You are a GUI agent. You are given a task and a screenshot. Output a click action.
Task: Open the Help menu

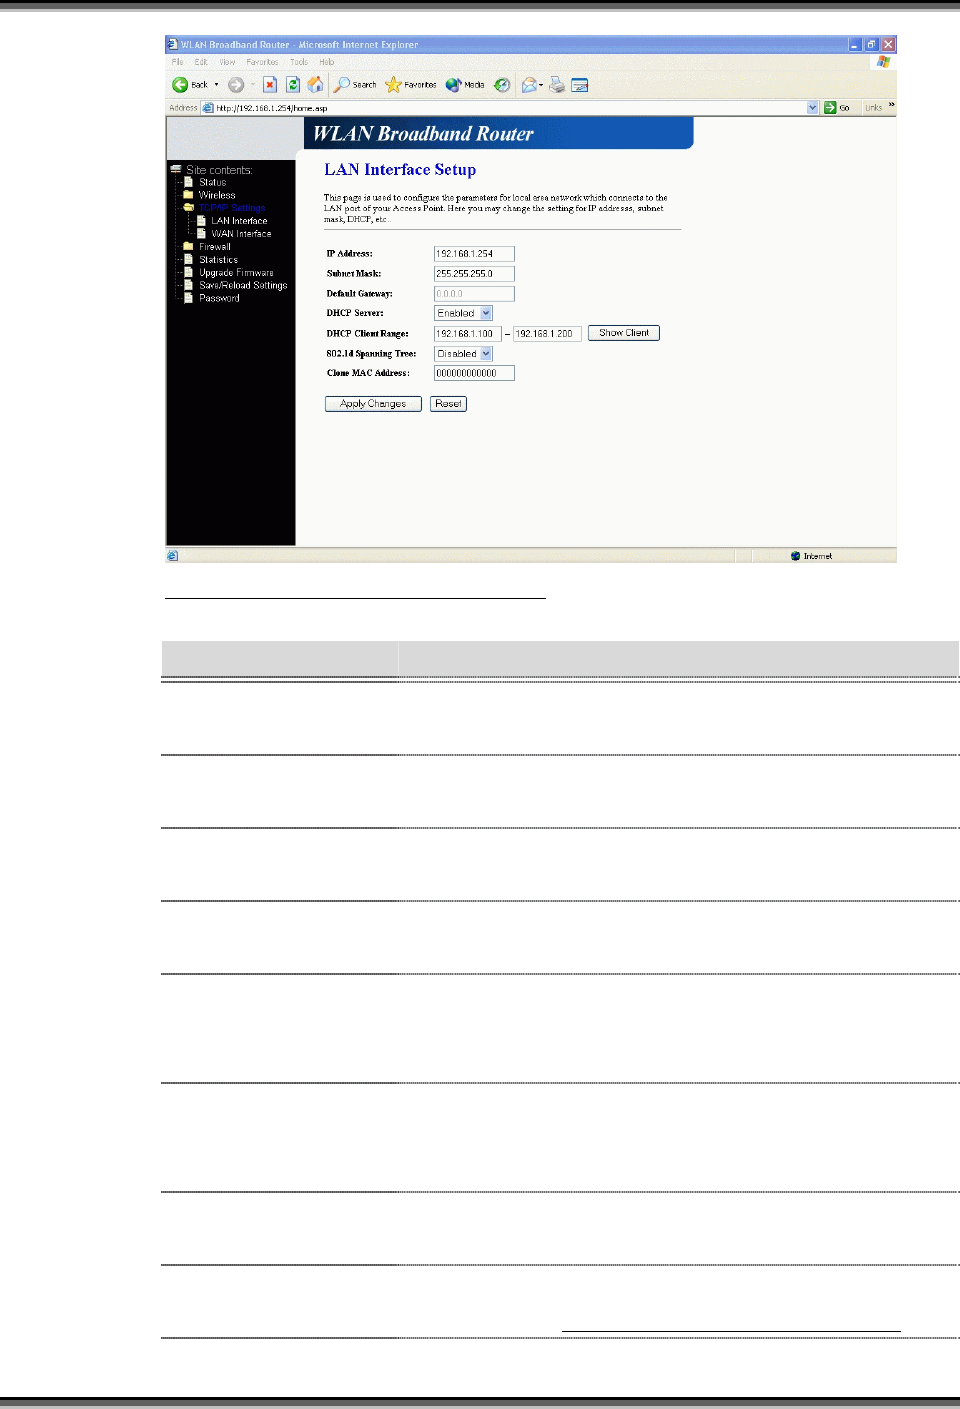(327, 62)
